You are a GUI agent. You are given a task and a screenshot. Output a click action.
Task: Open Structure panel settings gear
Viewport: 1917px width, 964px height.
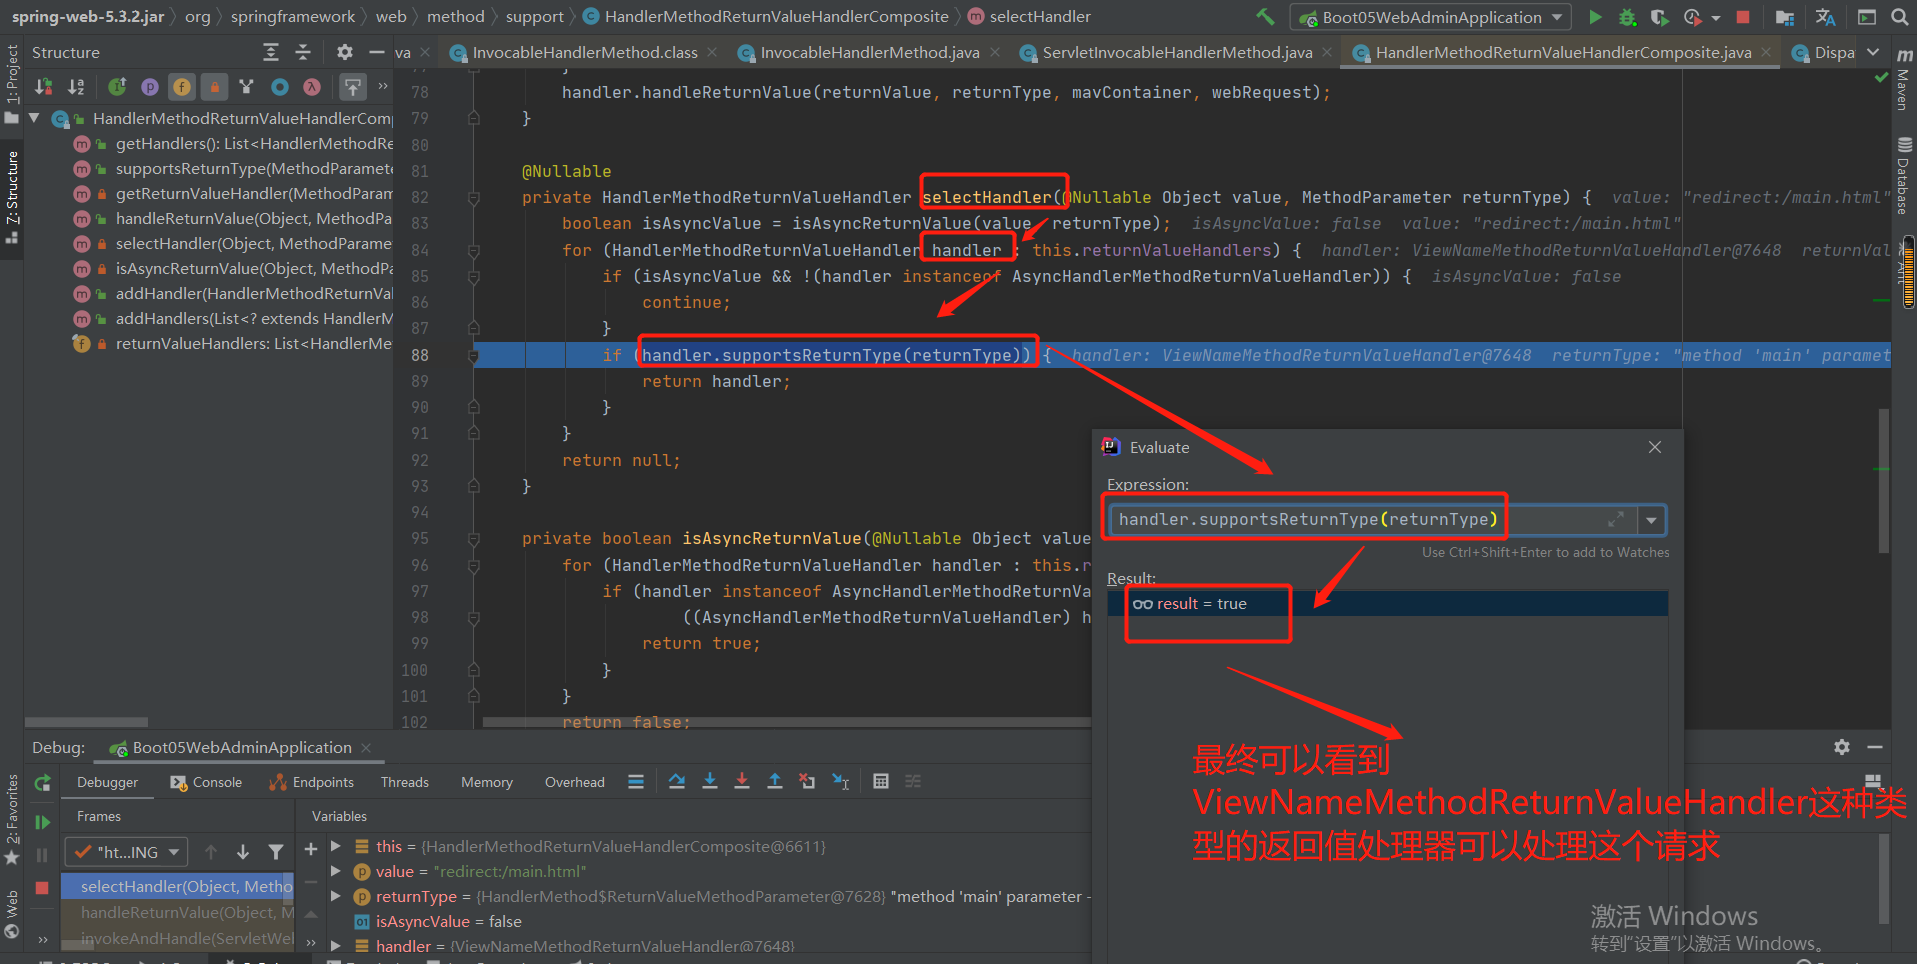pos(345,52)
